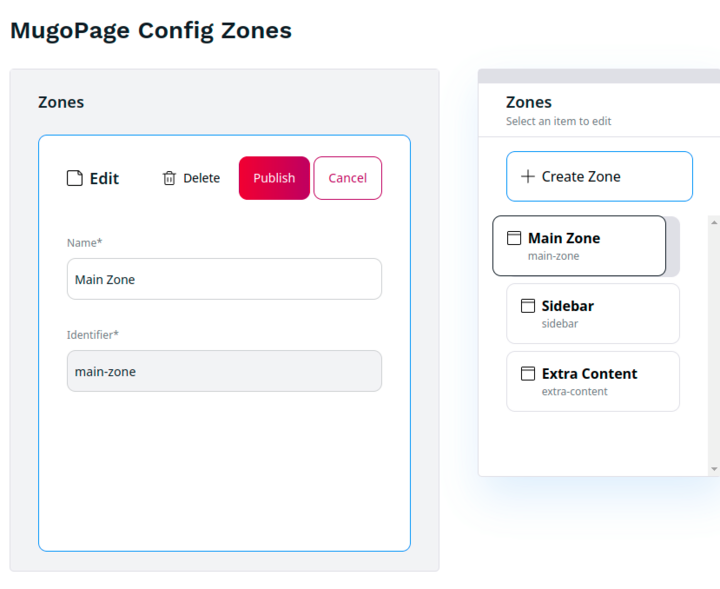Click the Extra Content zone icon
Image resolution: width=720 pixels, height=589 pixels.
(x=528, y=374)
